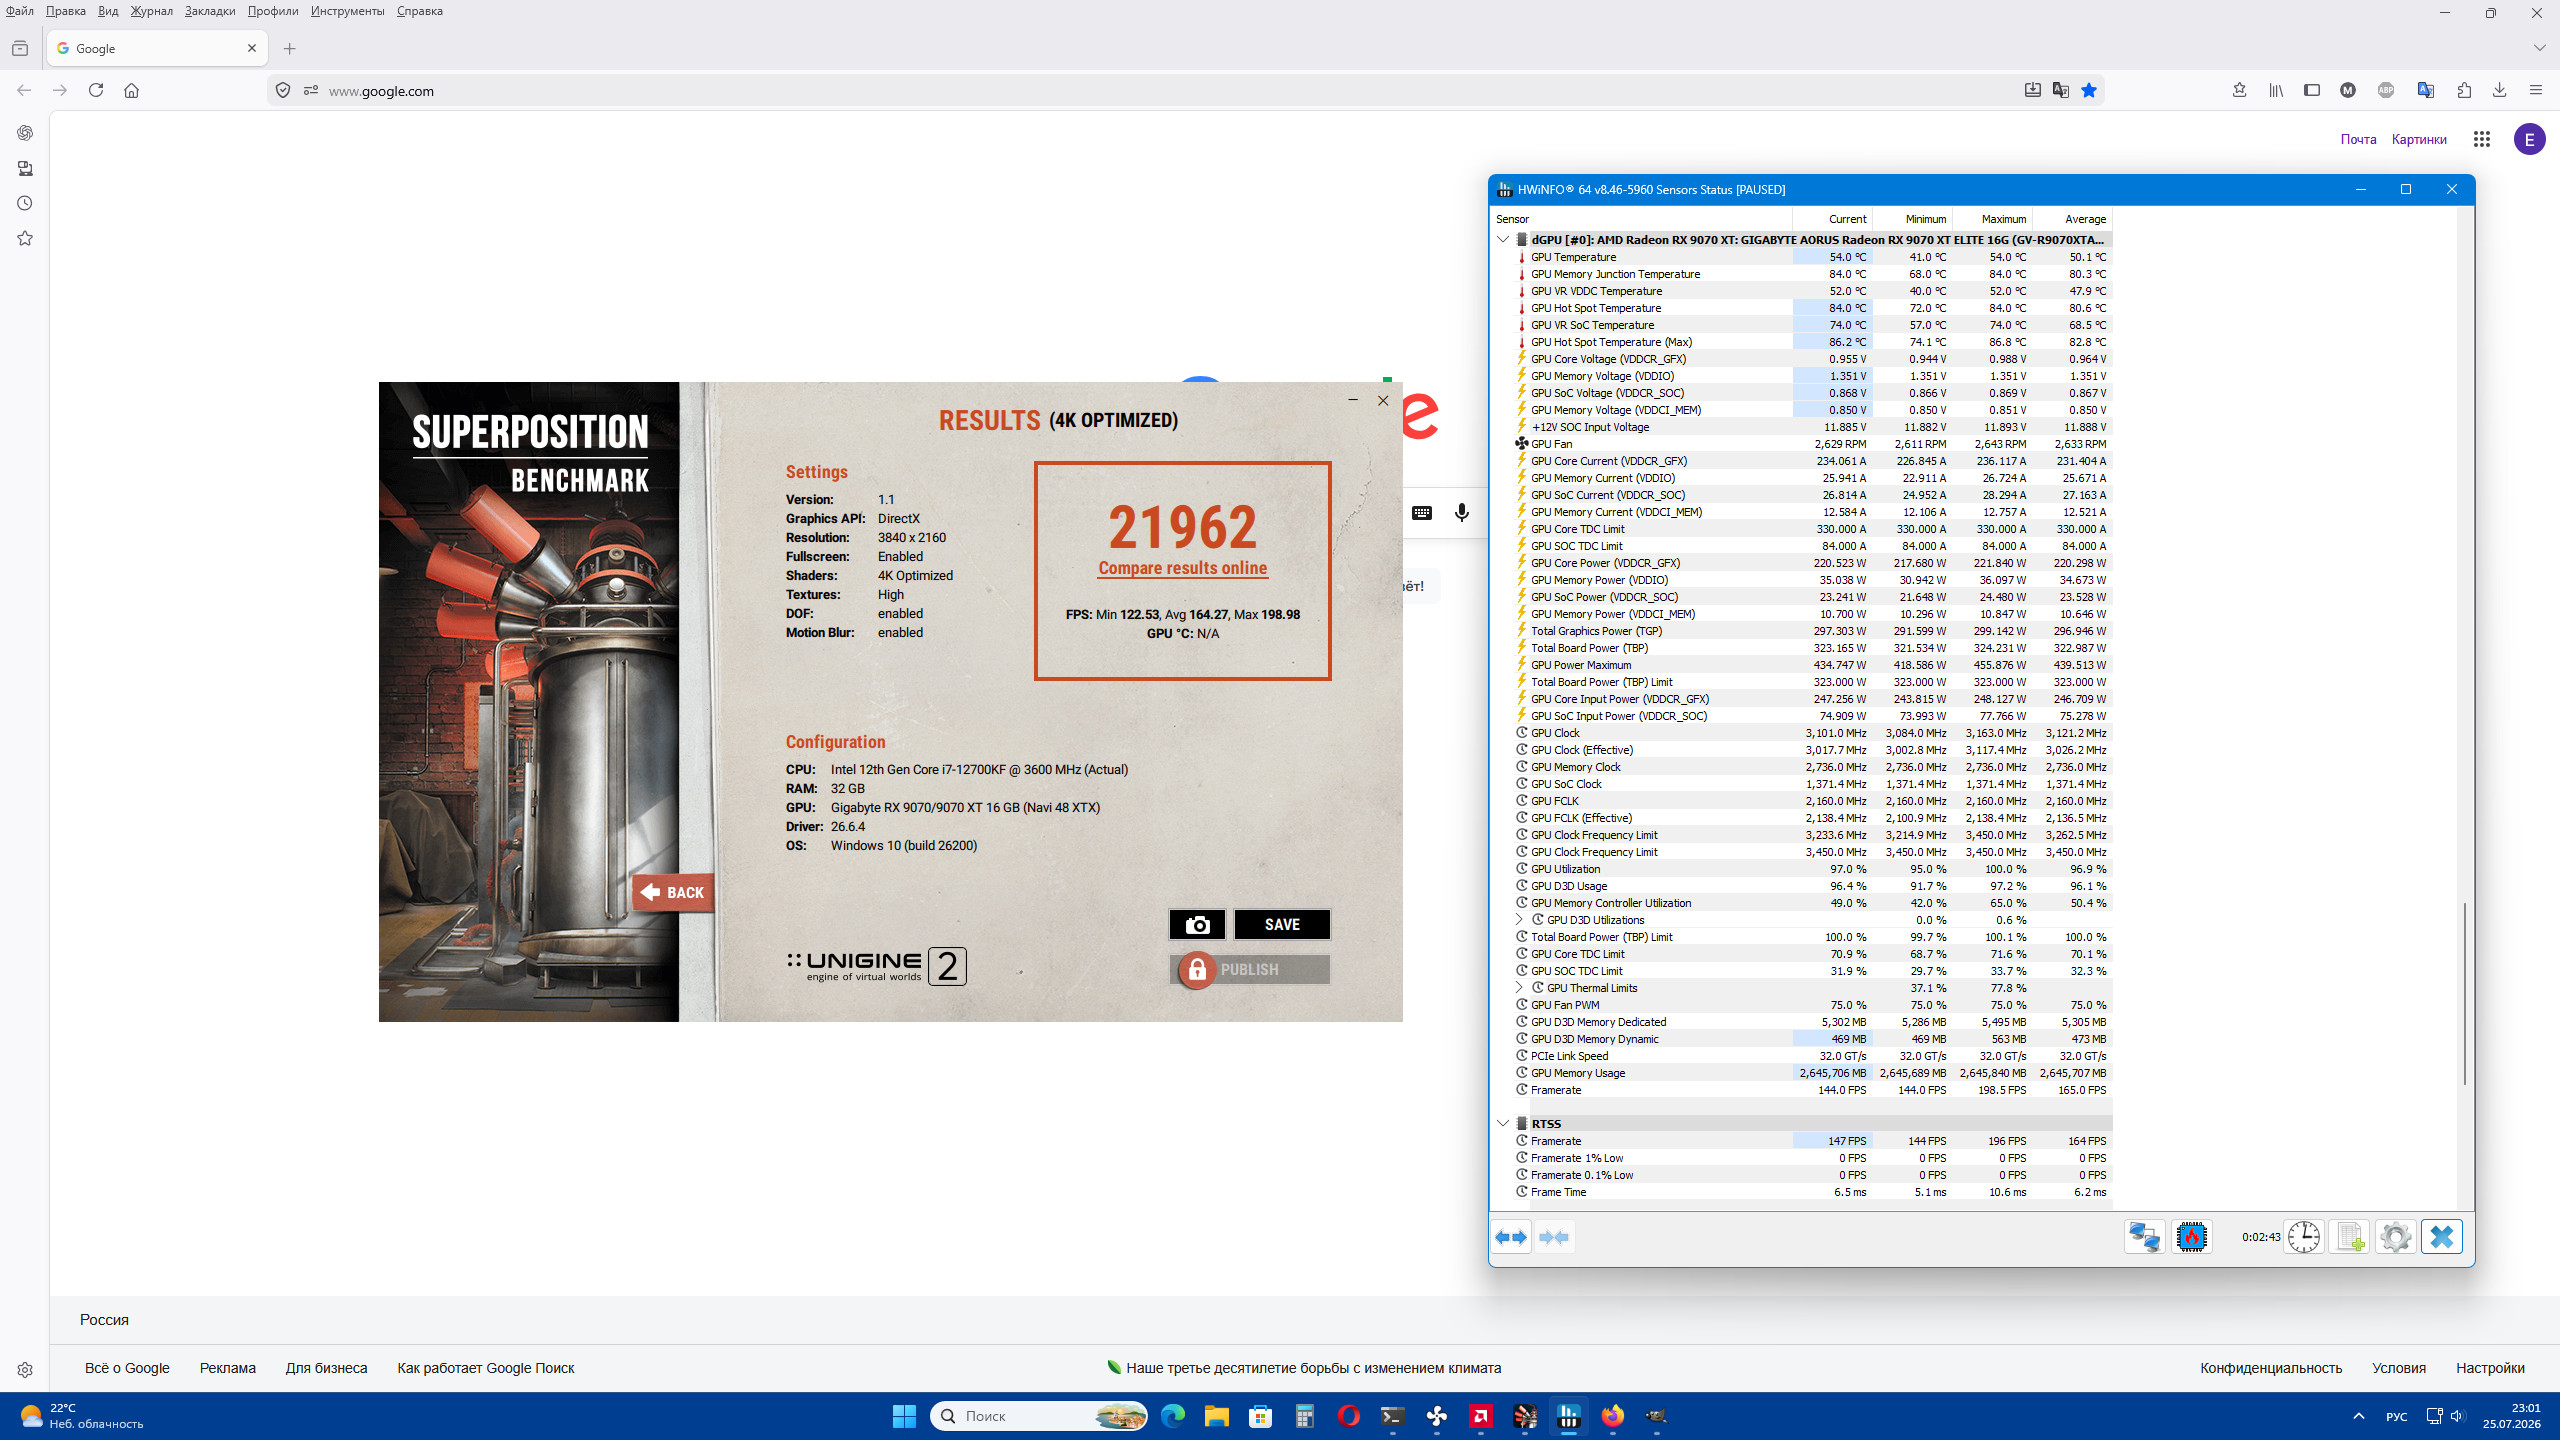Toggle the Firefox sidebar icon in the toolbar
This screenshot has width=2560, height=1440.
tap(2312, 90)
